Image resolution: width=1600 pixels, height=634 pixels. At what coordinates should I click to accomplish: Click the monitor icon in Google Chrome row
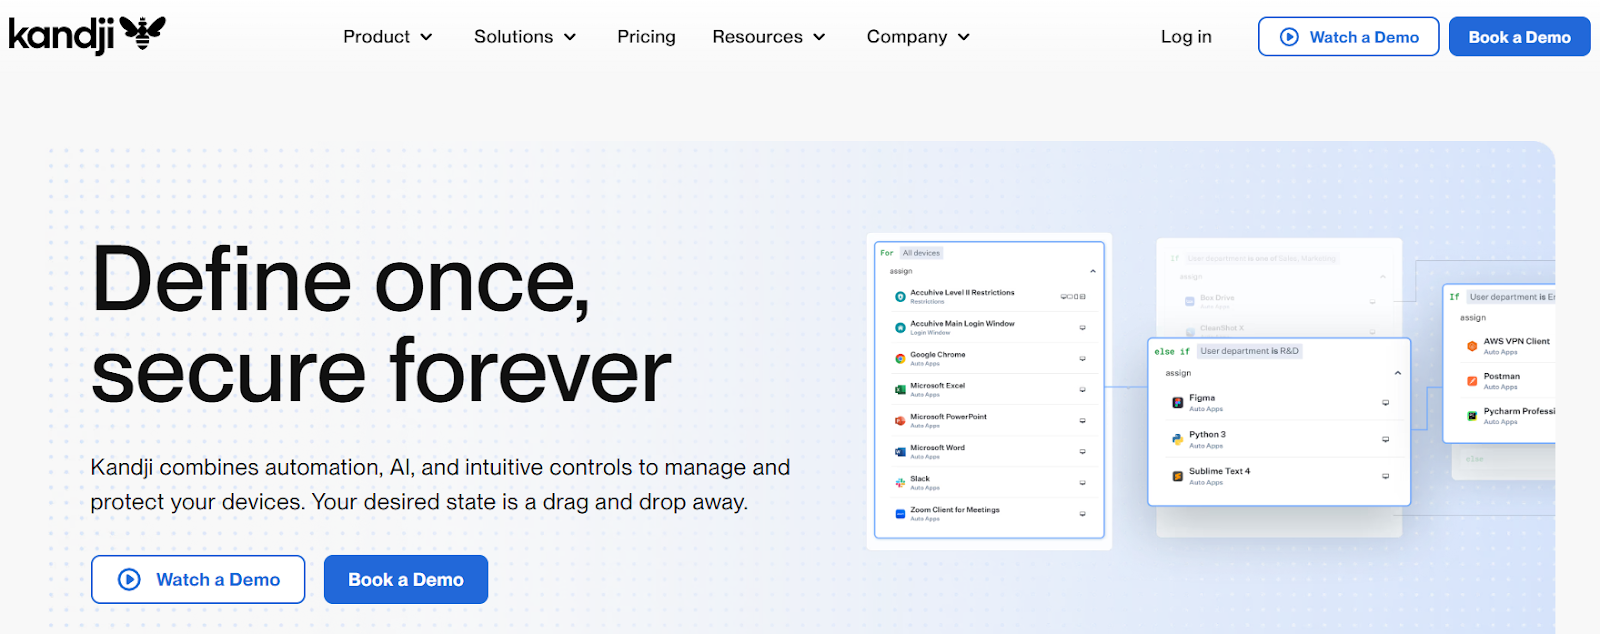tap(1083, 358)
